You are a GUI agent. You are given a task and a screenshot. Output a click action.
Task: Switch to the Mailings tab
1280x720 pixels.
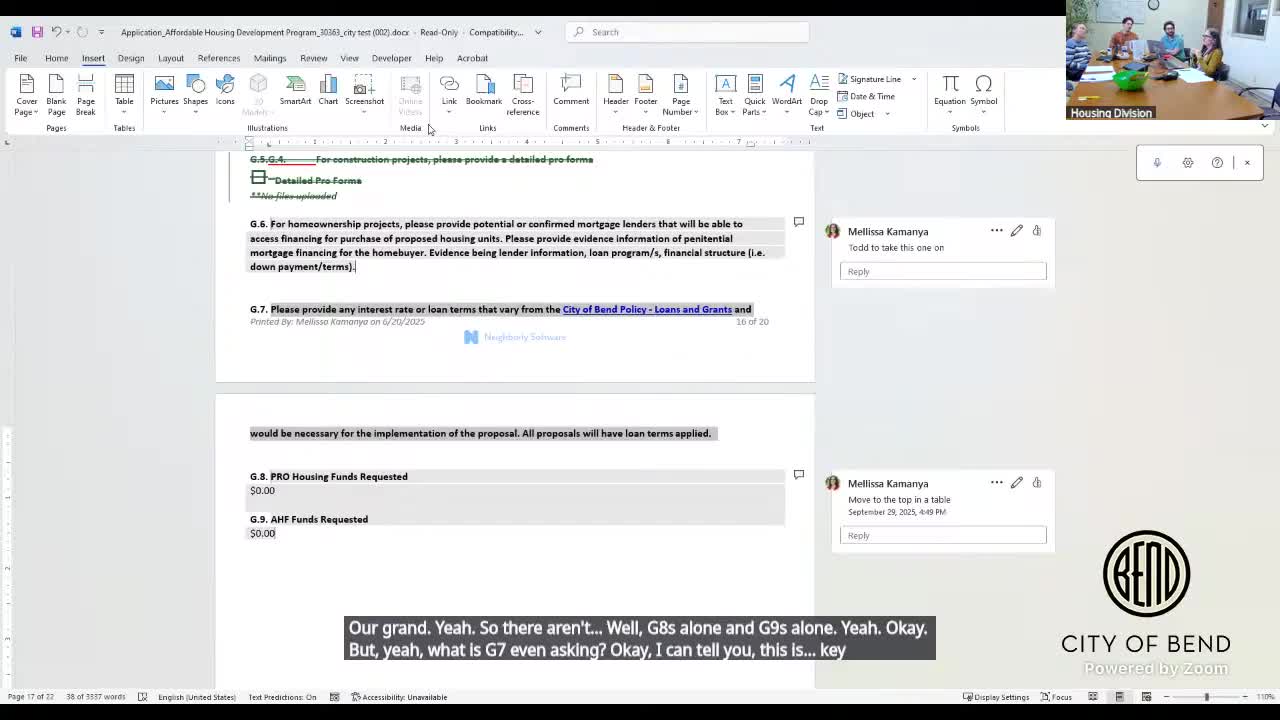(270, 58)
